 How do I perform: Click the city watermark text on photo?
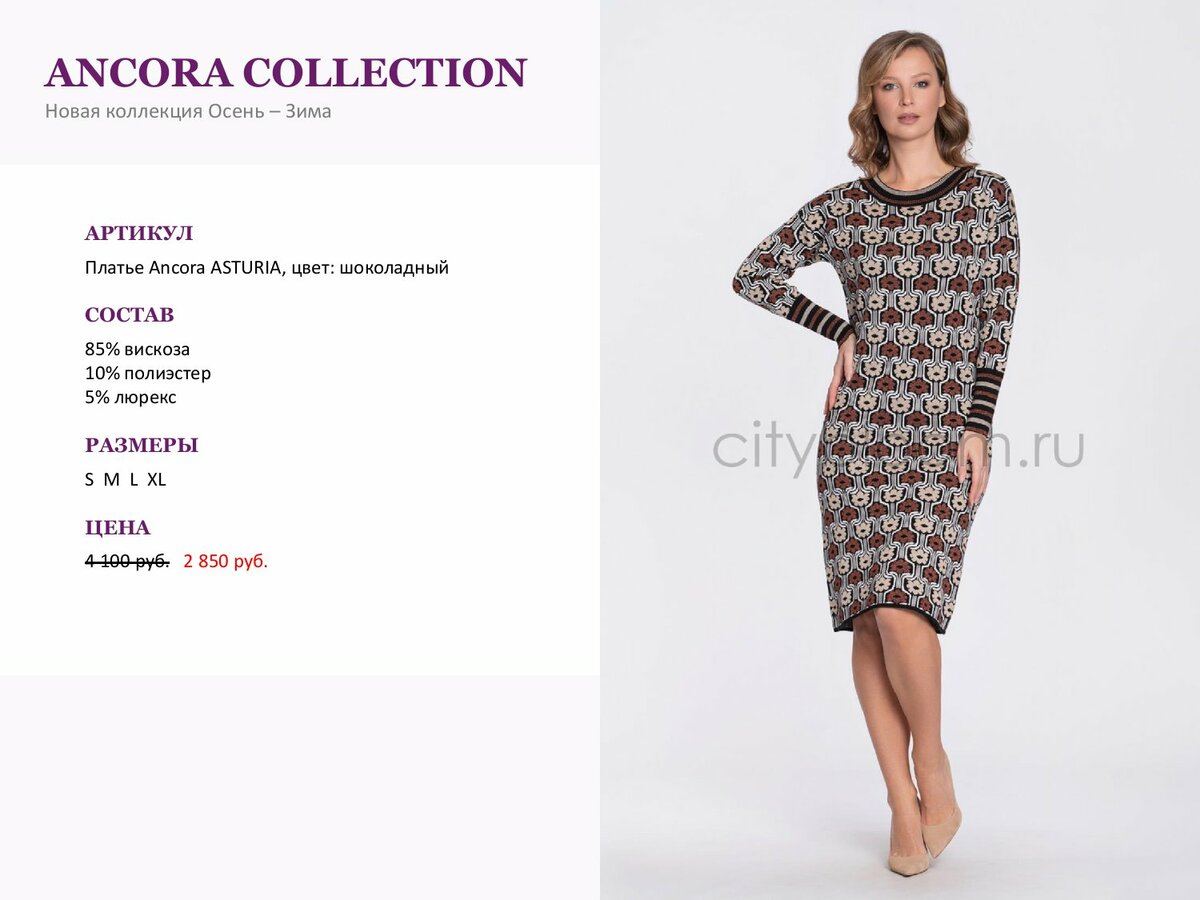click(898, 448)
